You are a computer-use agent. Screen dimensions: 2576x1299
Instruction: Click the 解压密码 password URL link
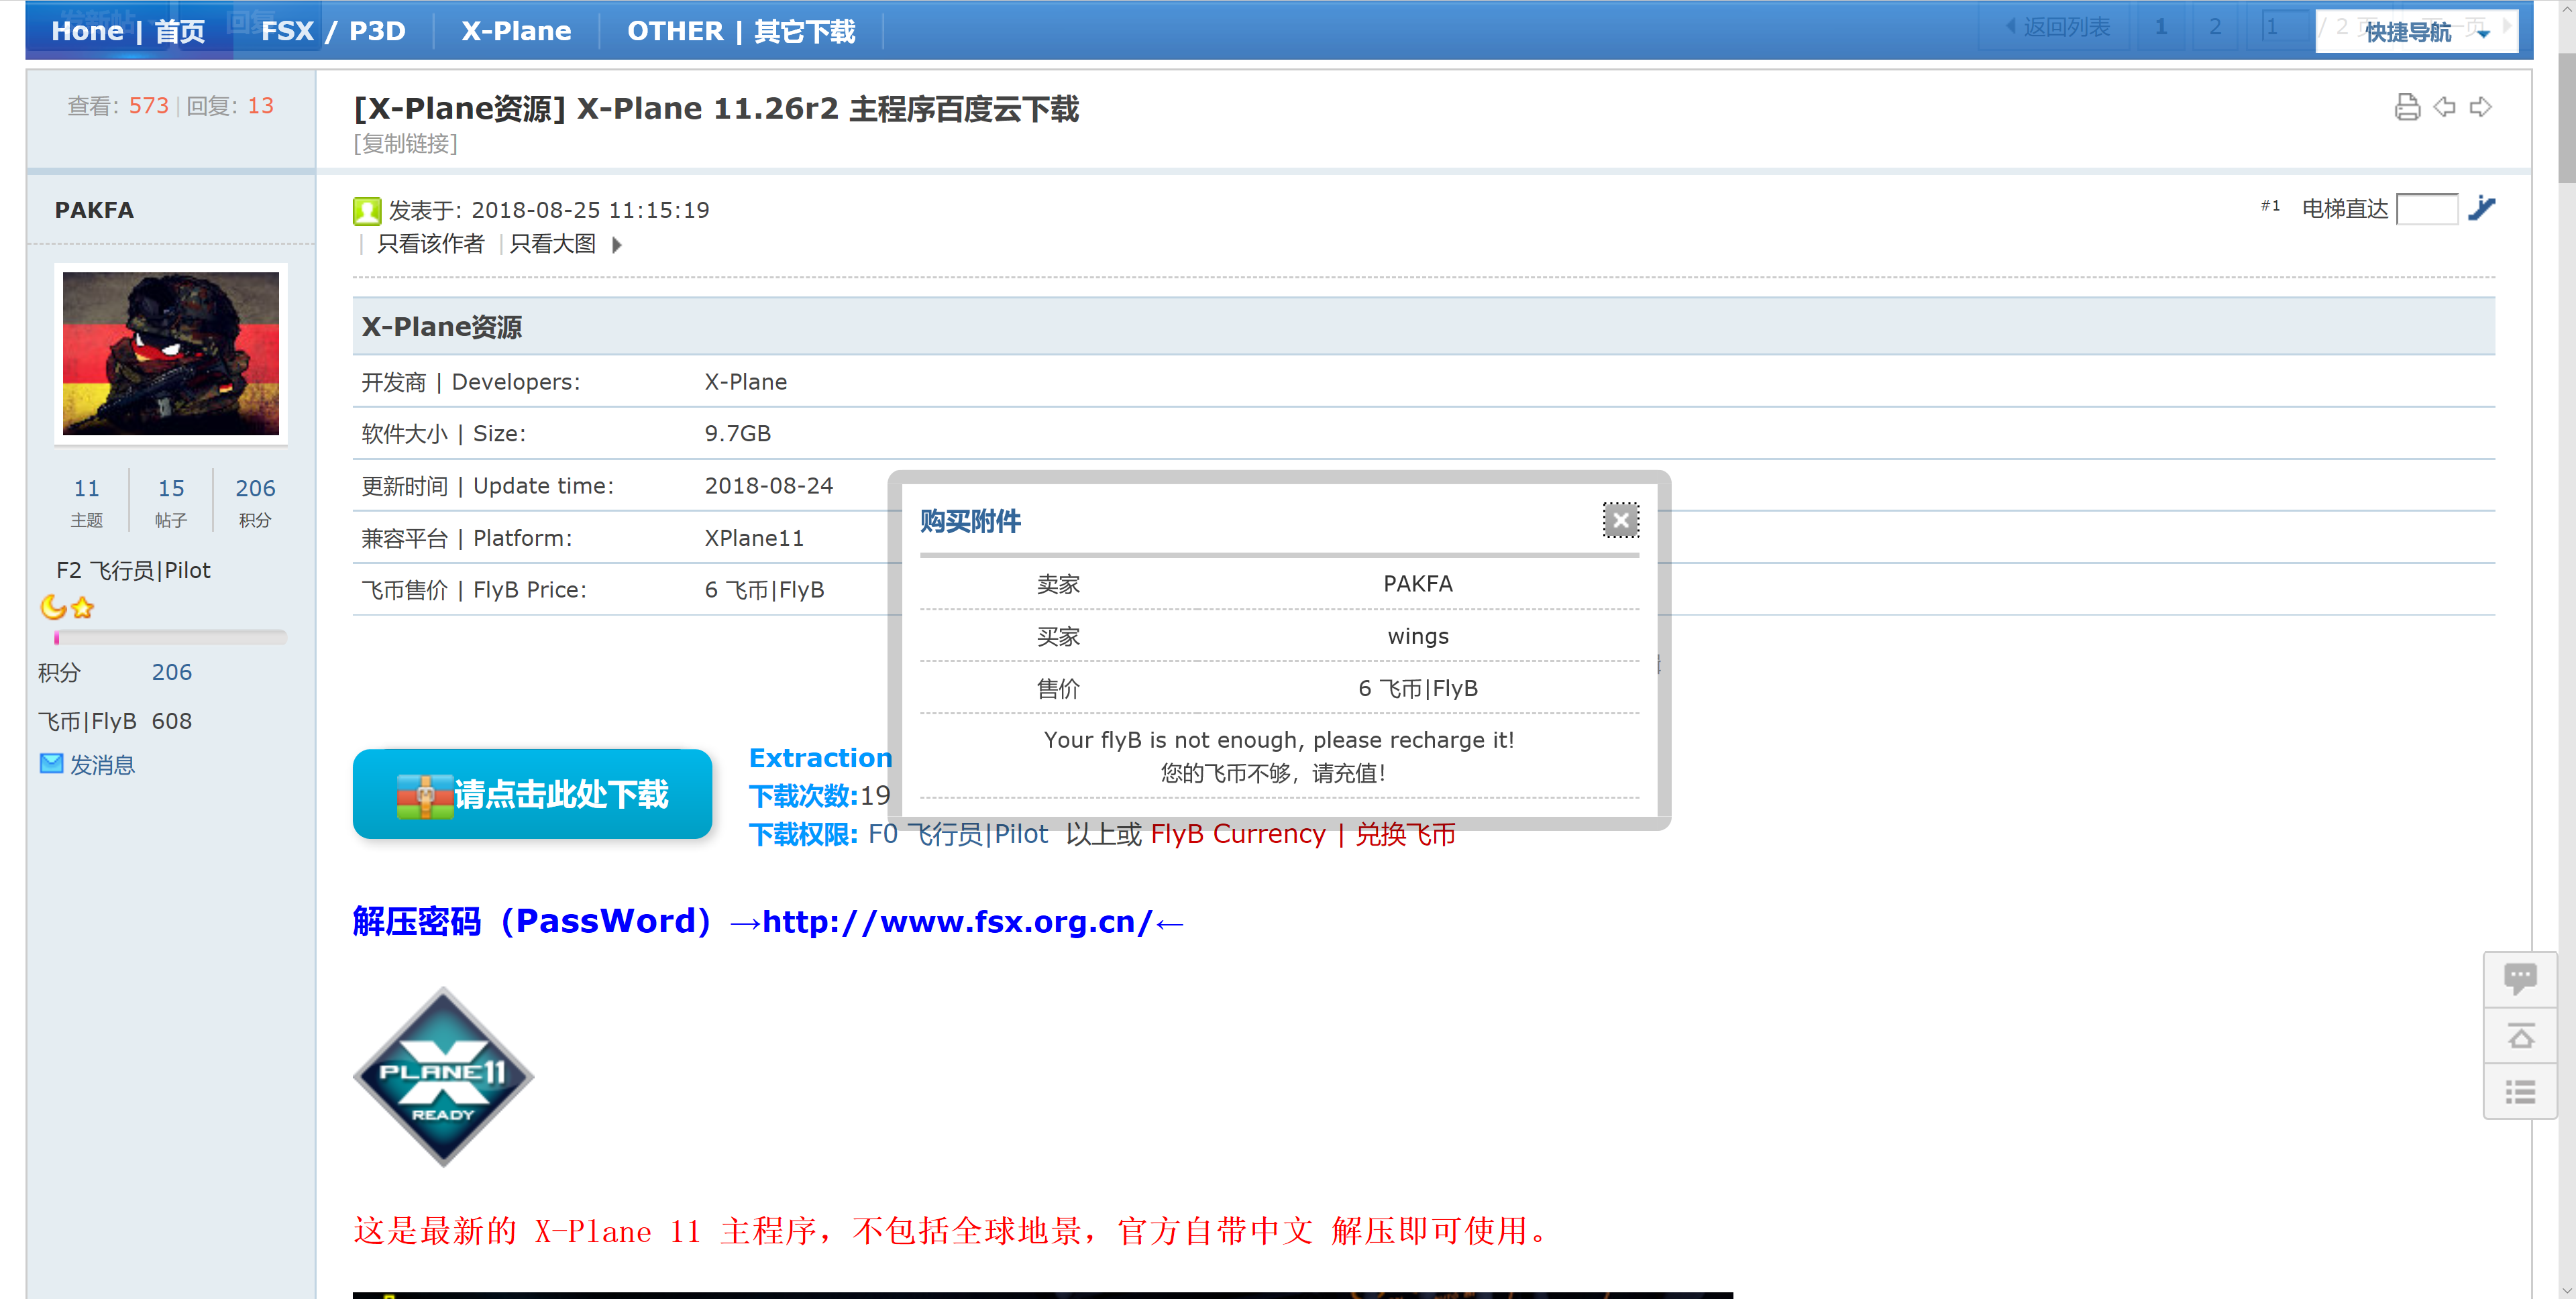click(x=957, y=921)
